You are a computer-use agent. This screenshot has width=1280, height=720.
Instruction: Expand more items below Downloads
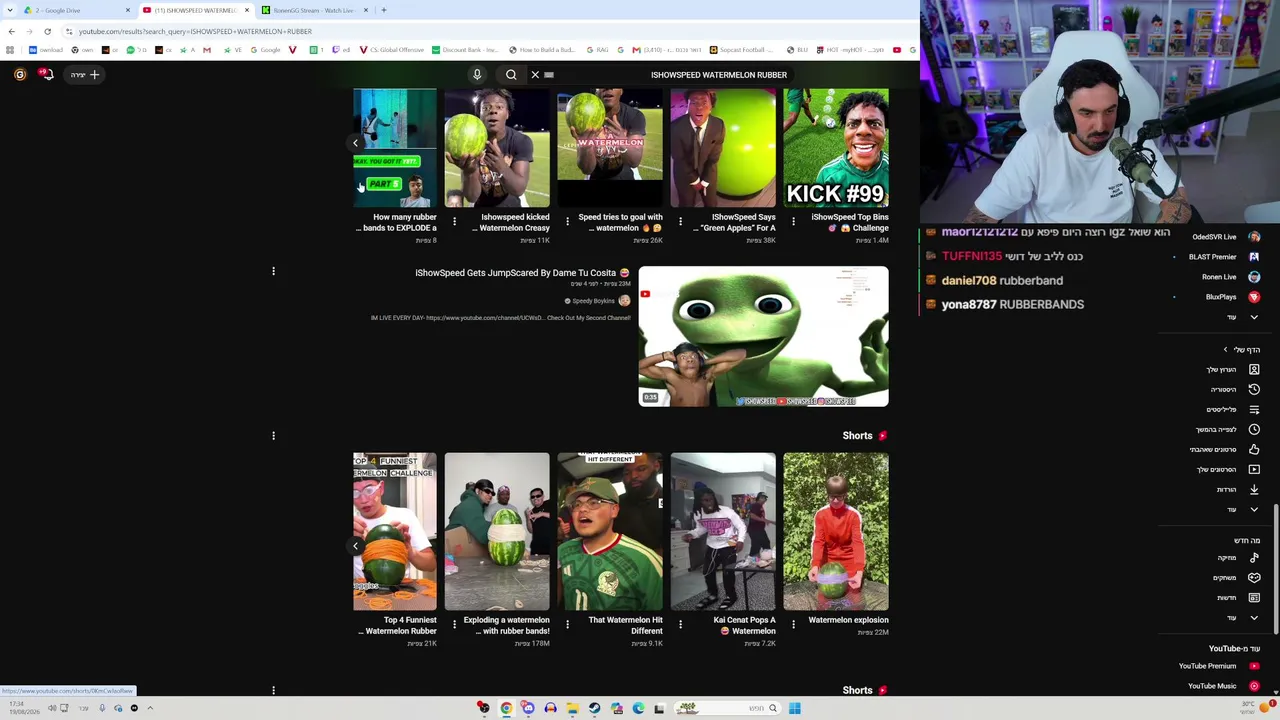click(1242, 509)
